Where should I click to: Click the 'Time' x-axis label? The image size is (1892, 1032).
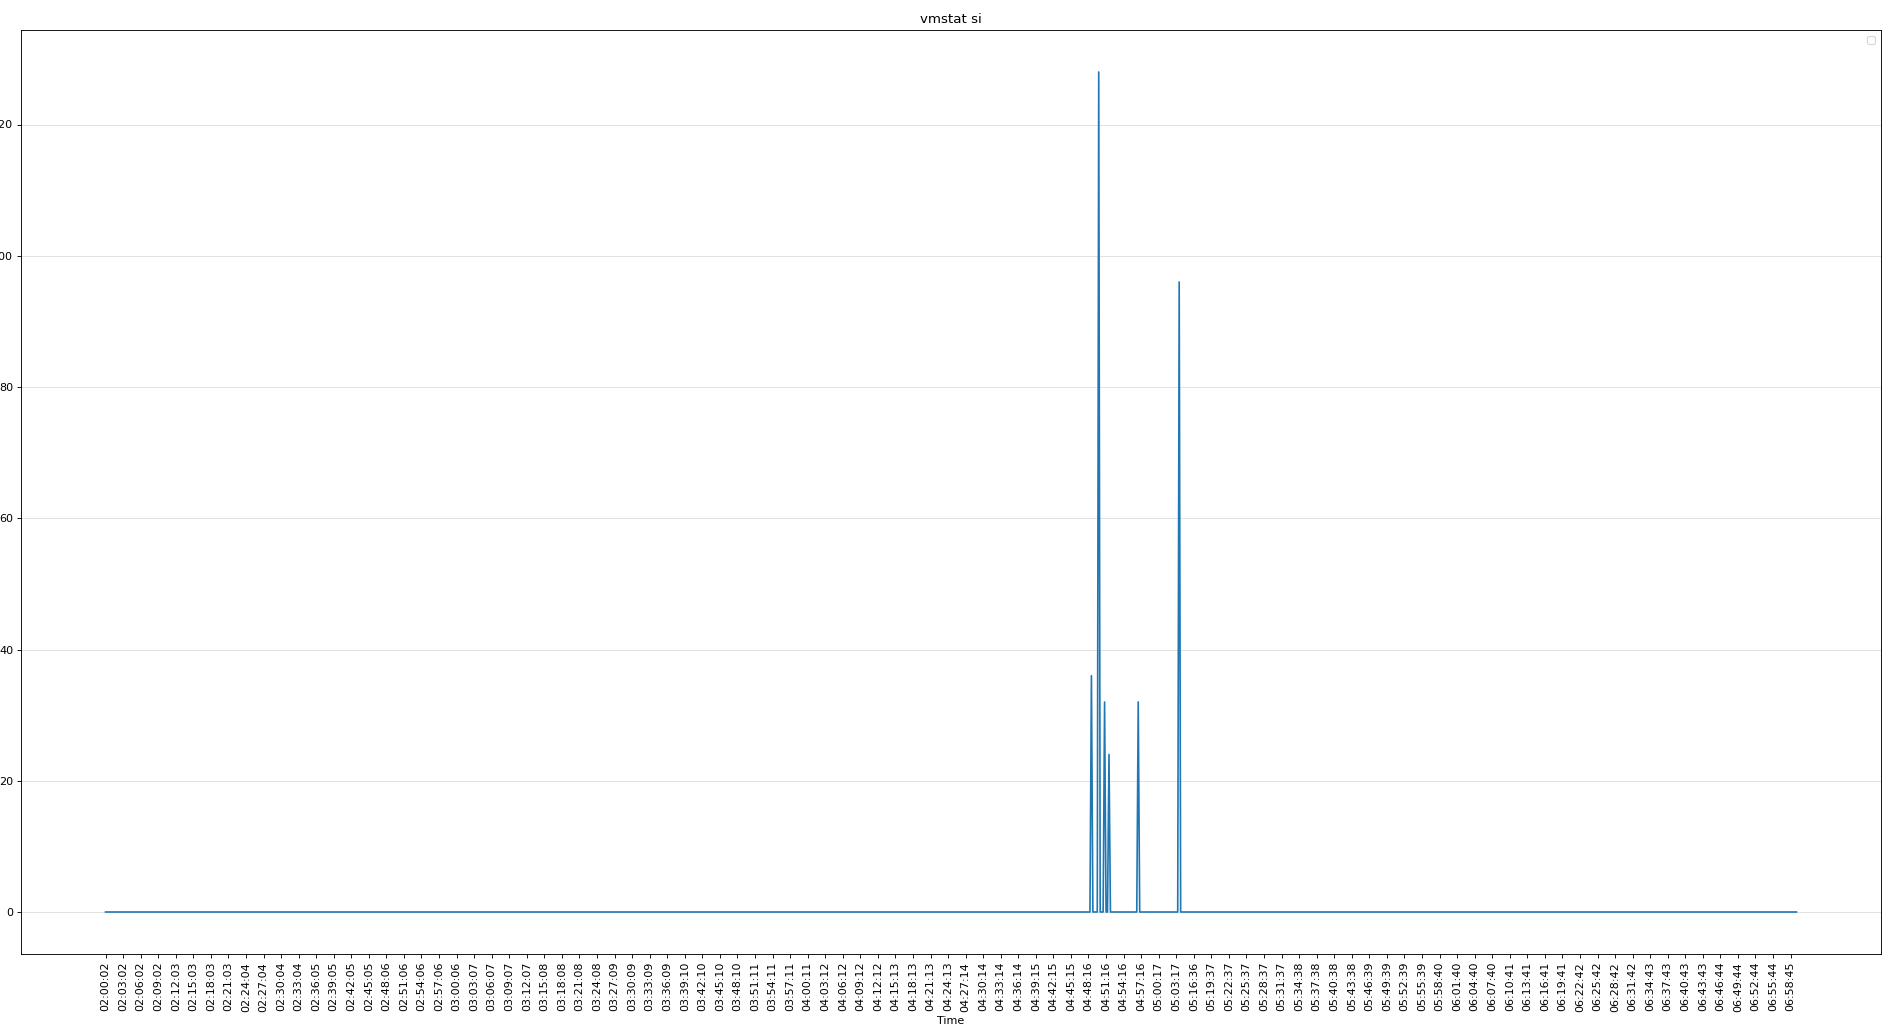(950, 1020)
